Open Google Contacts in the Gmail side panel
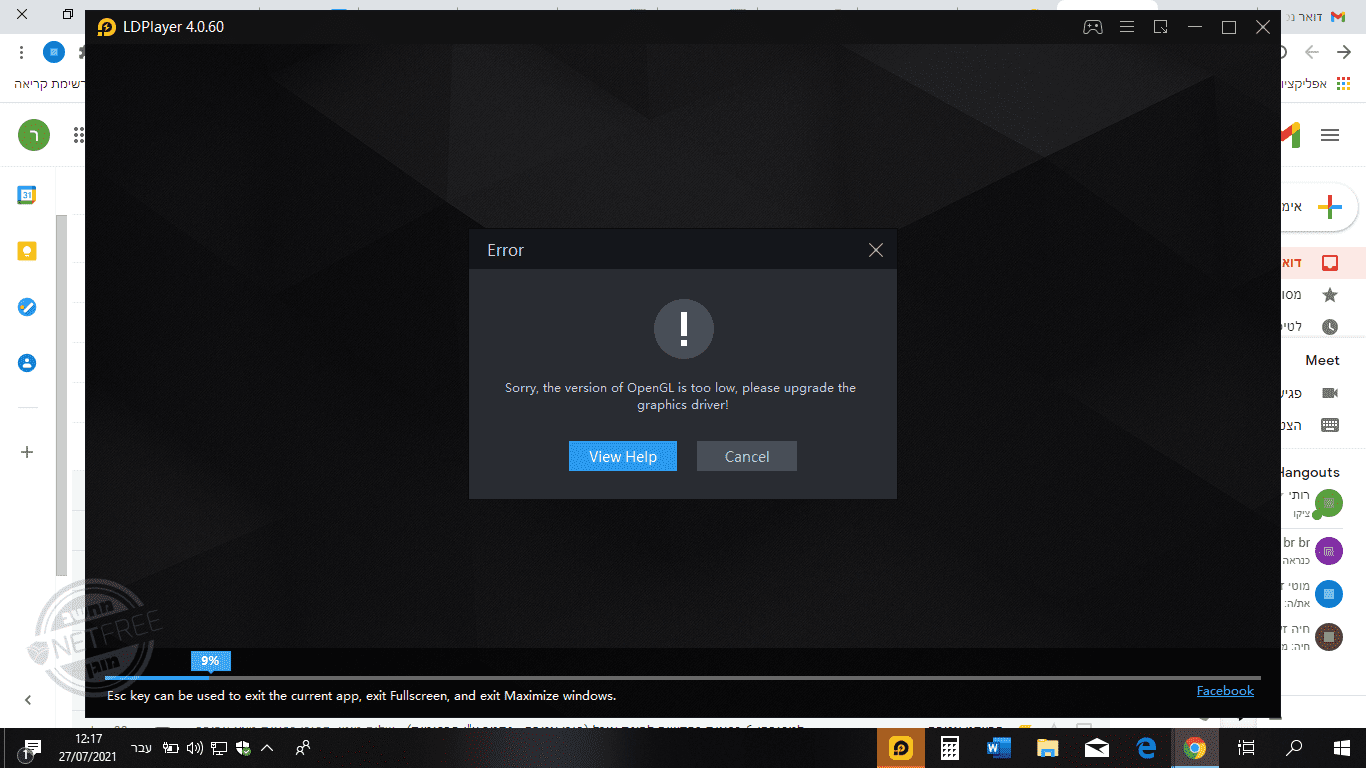Screen dimensions: 1366x768 (x=27, y=363)
